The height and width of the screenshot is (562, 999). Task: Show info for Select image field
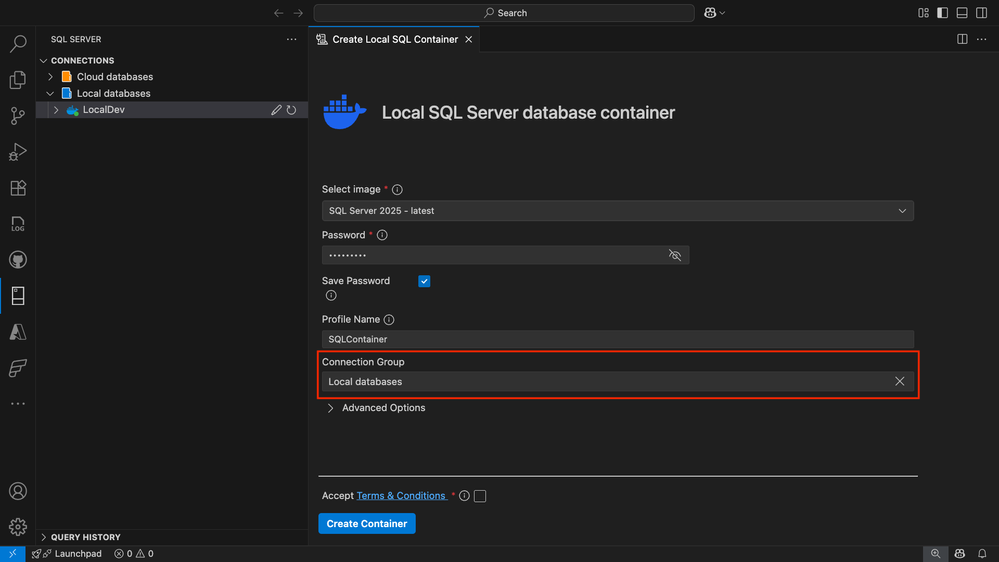[397, 189]
